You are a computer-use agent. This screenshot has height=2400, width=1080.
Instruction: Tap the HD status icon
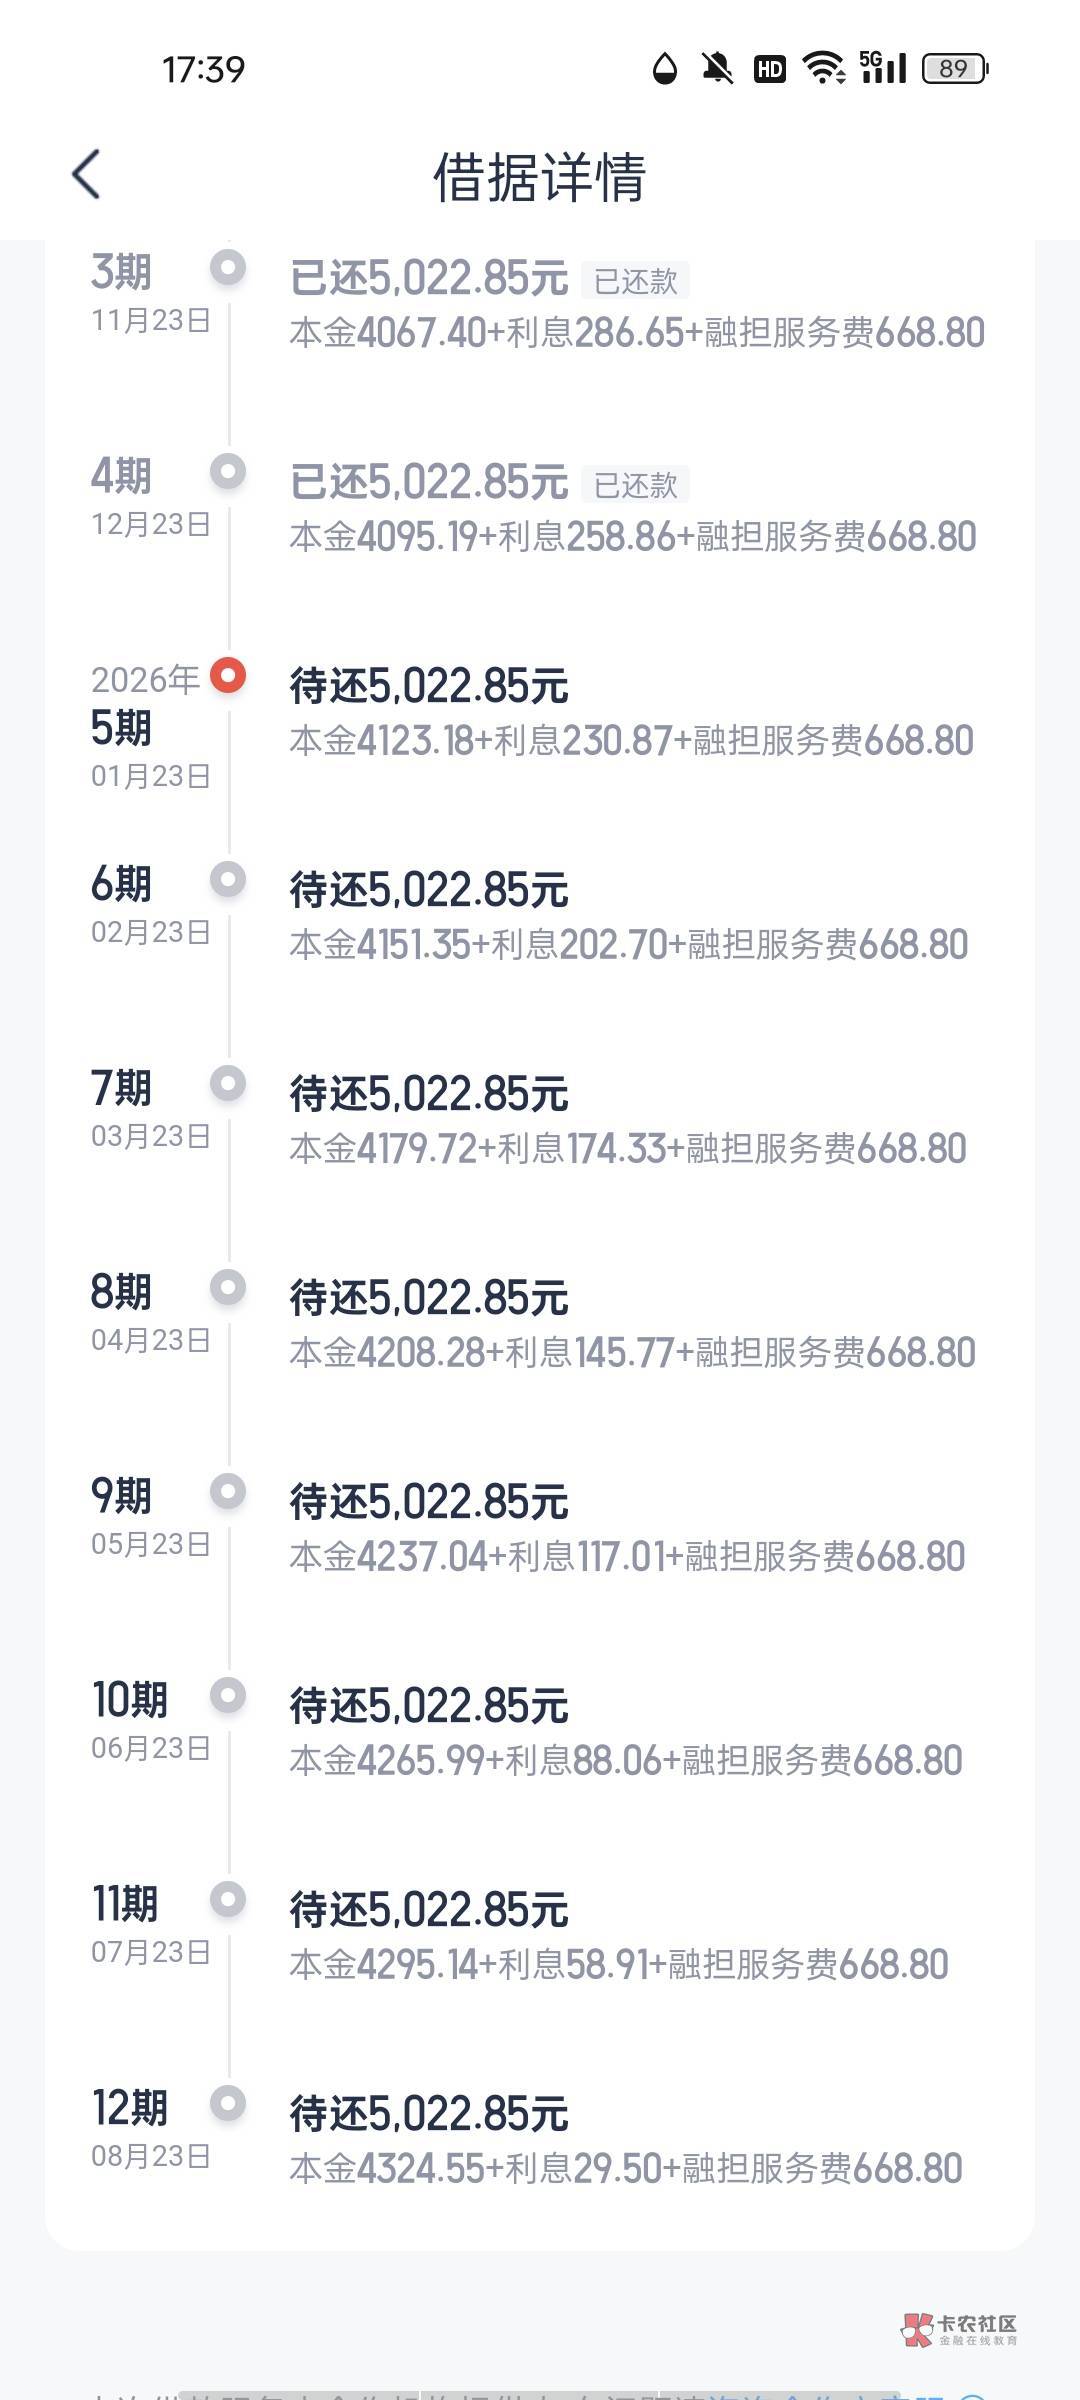point(769,68)
